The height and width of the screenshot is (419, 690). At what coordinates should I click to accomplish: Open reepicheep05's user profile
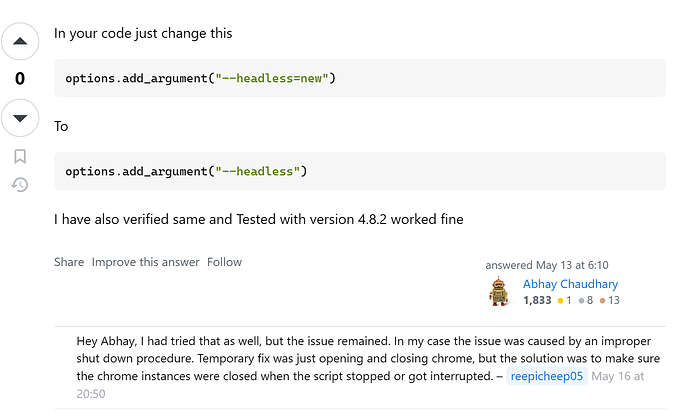coord(547,376)
